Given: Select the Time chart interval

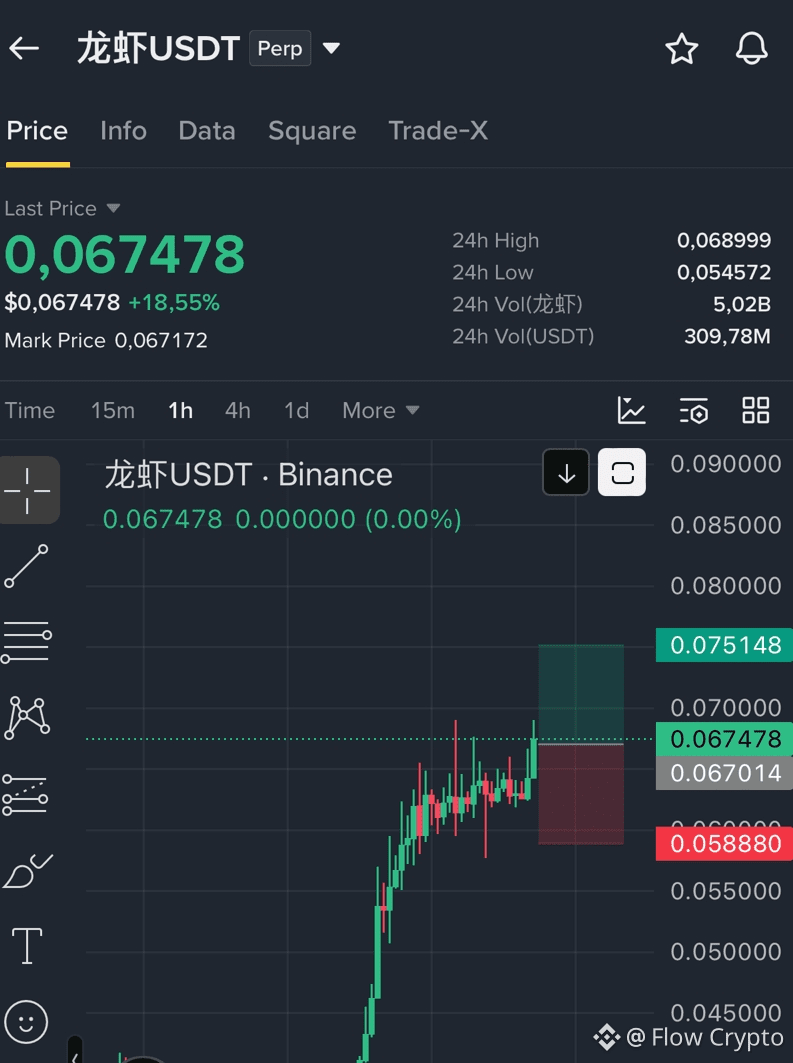Looking at the screenshot, I should pos(30,410).
